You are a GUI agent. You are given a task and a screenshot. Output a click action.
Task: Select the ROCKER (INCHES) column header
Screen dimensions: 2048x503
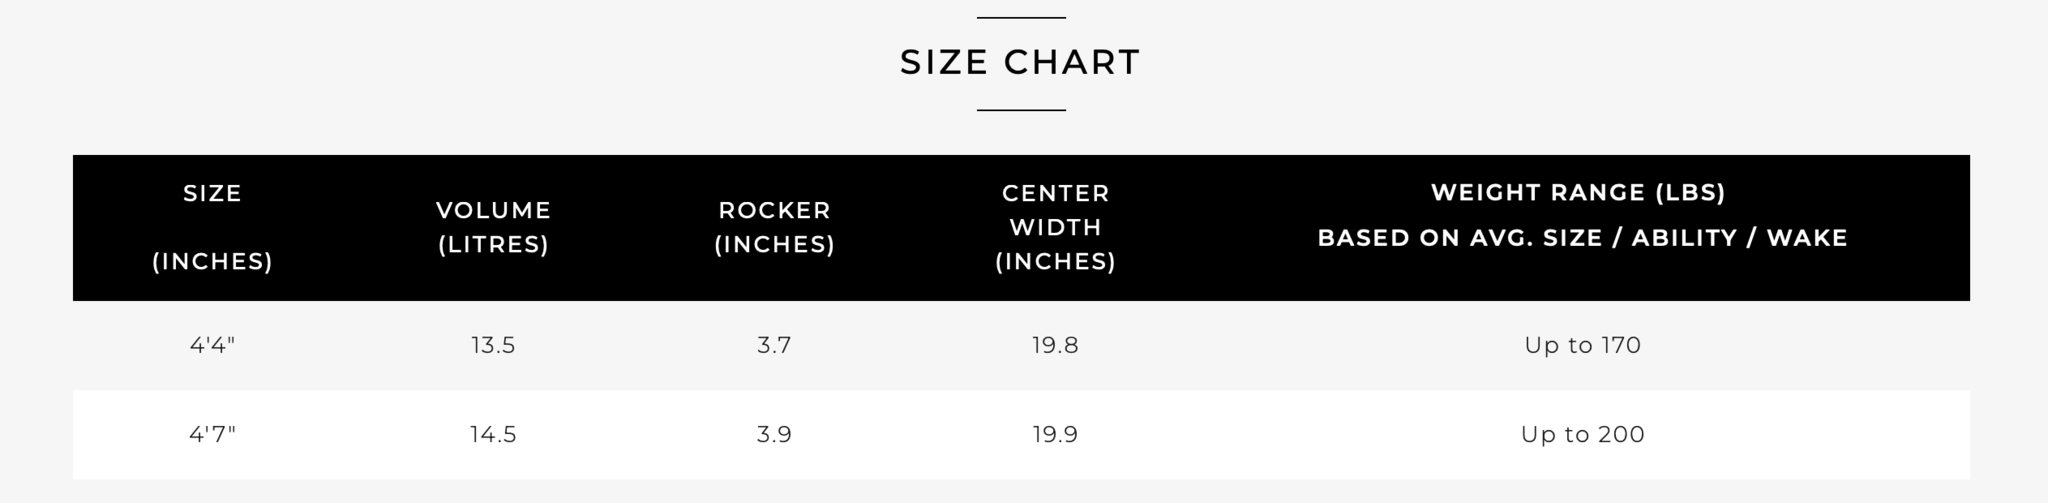pos(774,227)
